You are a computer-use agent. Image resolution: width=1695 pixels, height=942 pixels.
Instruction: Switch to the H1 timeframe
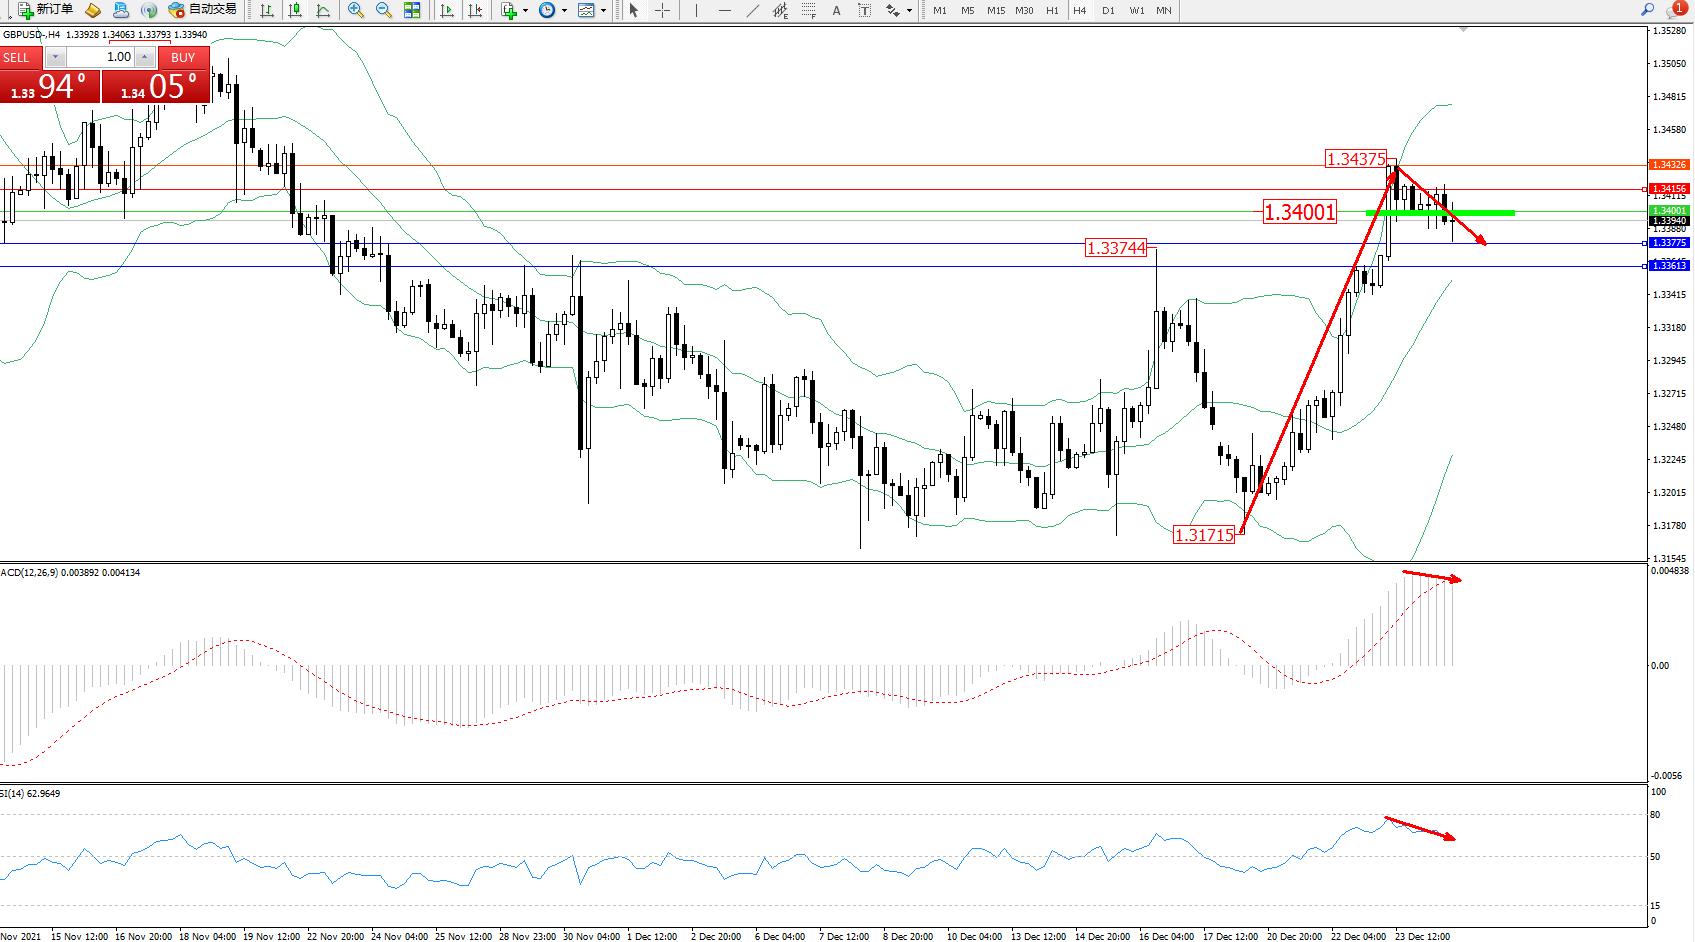(1052, 10)
